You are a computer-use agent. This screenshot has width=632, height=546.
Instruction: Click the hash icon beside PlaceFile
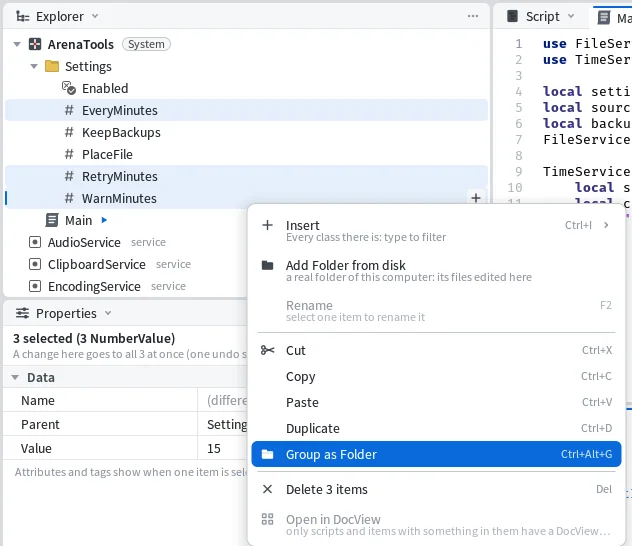point(69,154)
